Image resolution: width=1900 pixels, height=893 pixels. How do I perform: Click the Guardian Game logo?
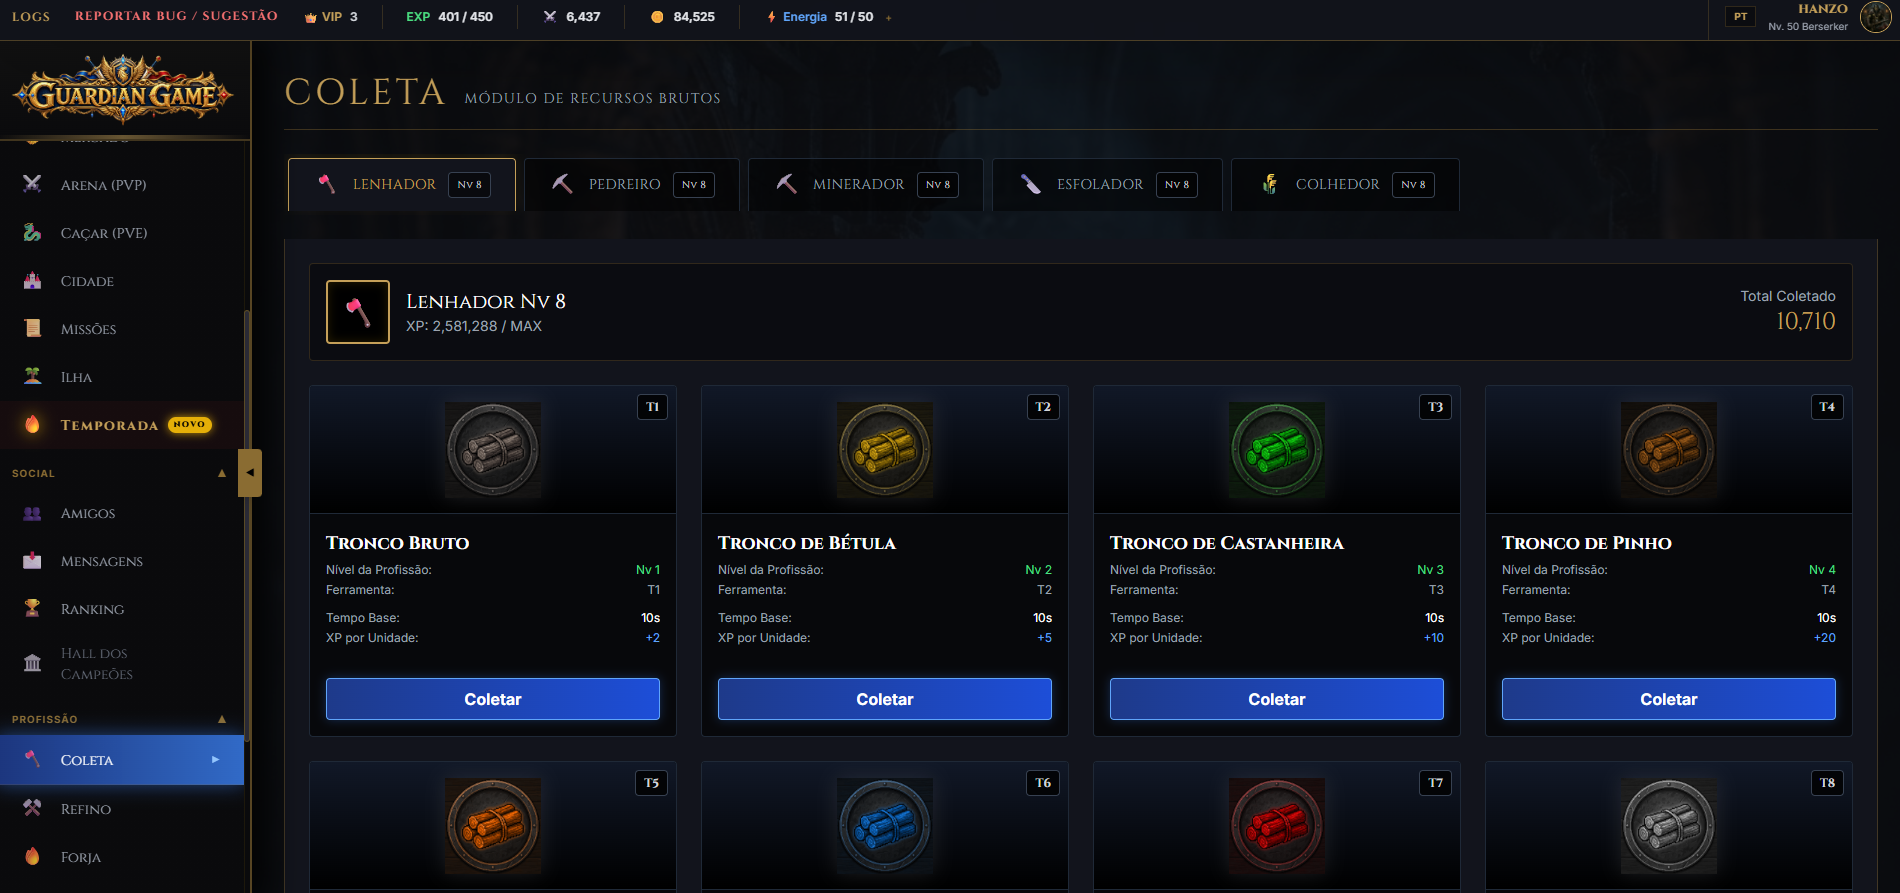pyautogui.click(x=122, y=91)
